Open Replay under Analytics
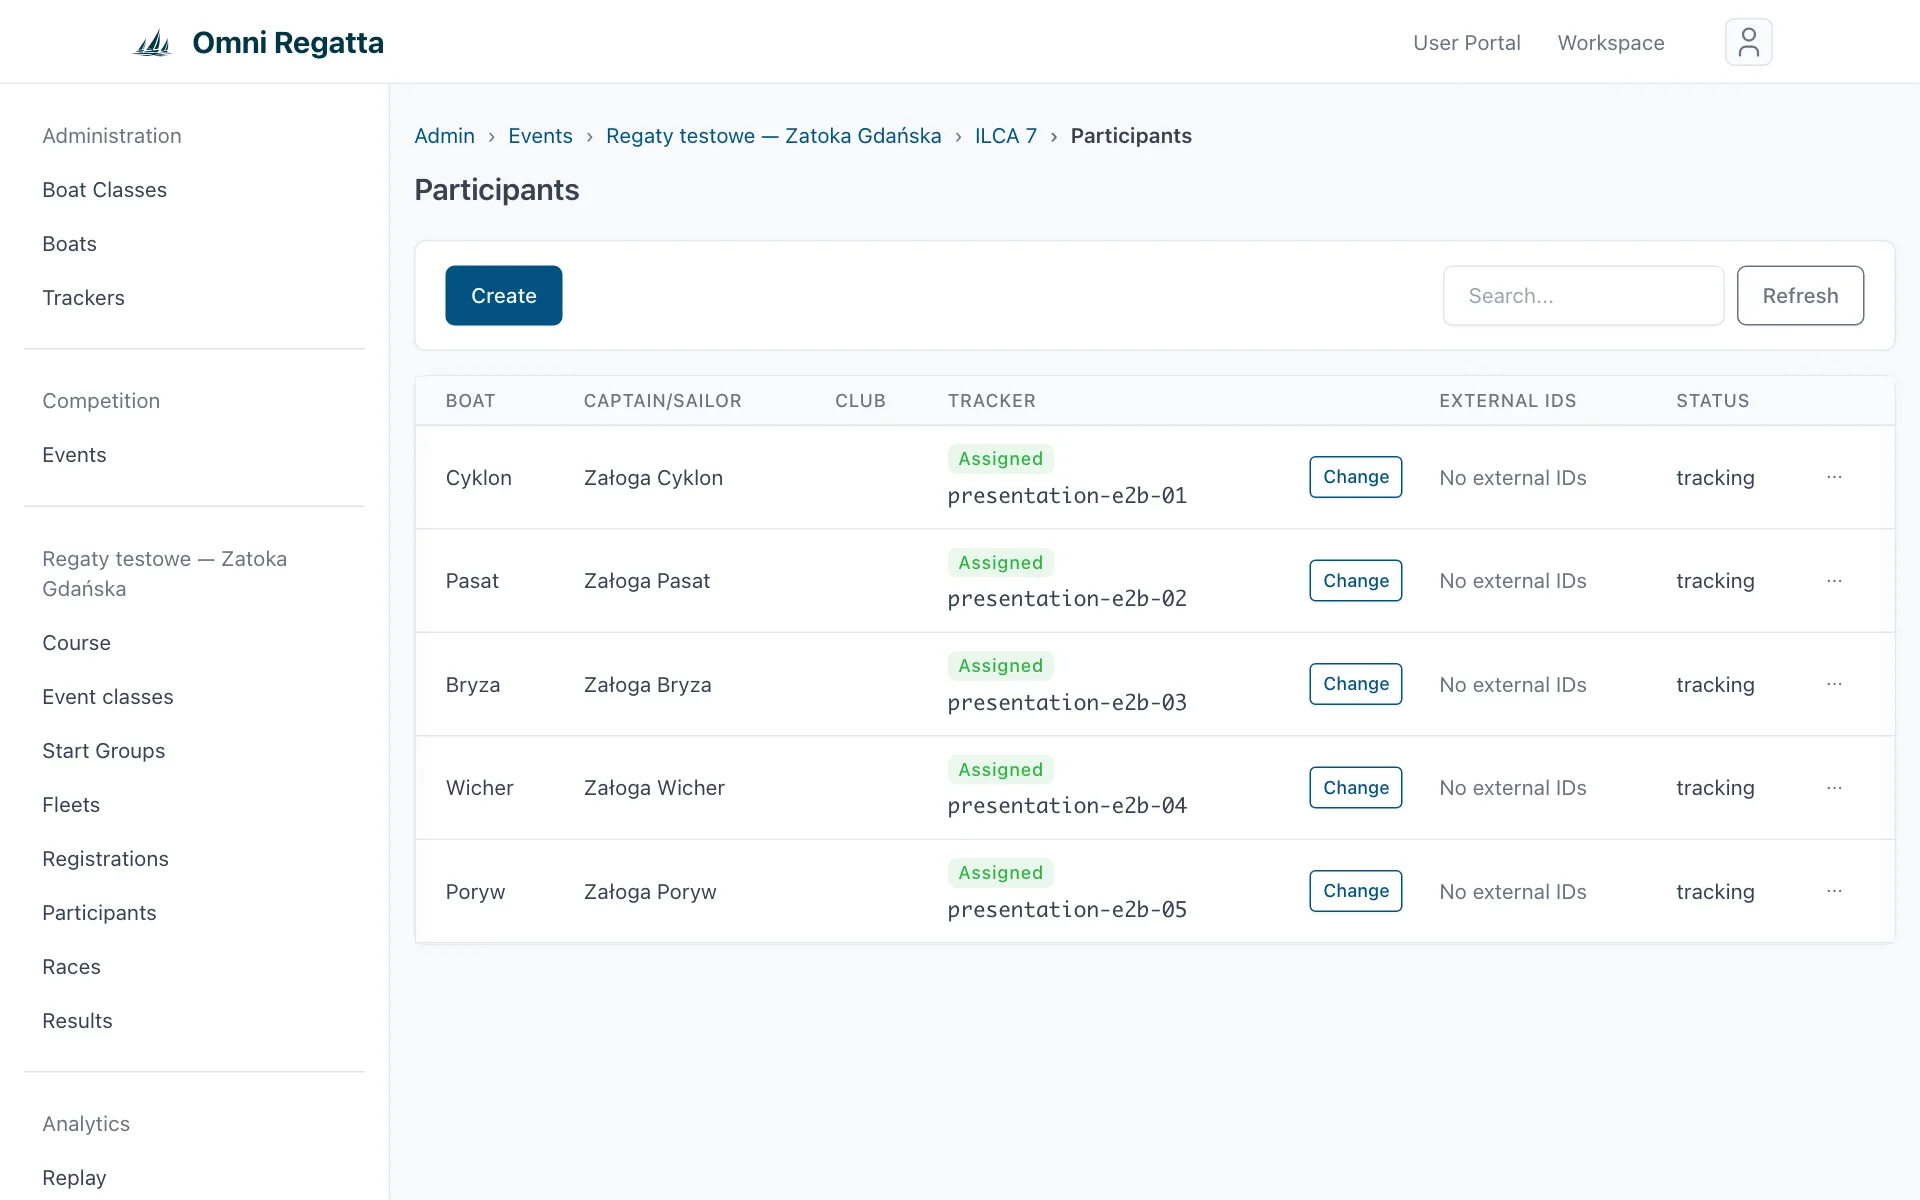 pyautogui.click(x=74, y=1178)
